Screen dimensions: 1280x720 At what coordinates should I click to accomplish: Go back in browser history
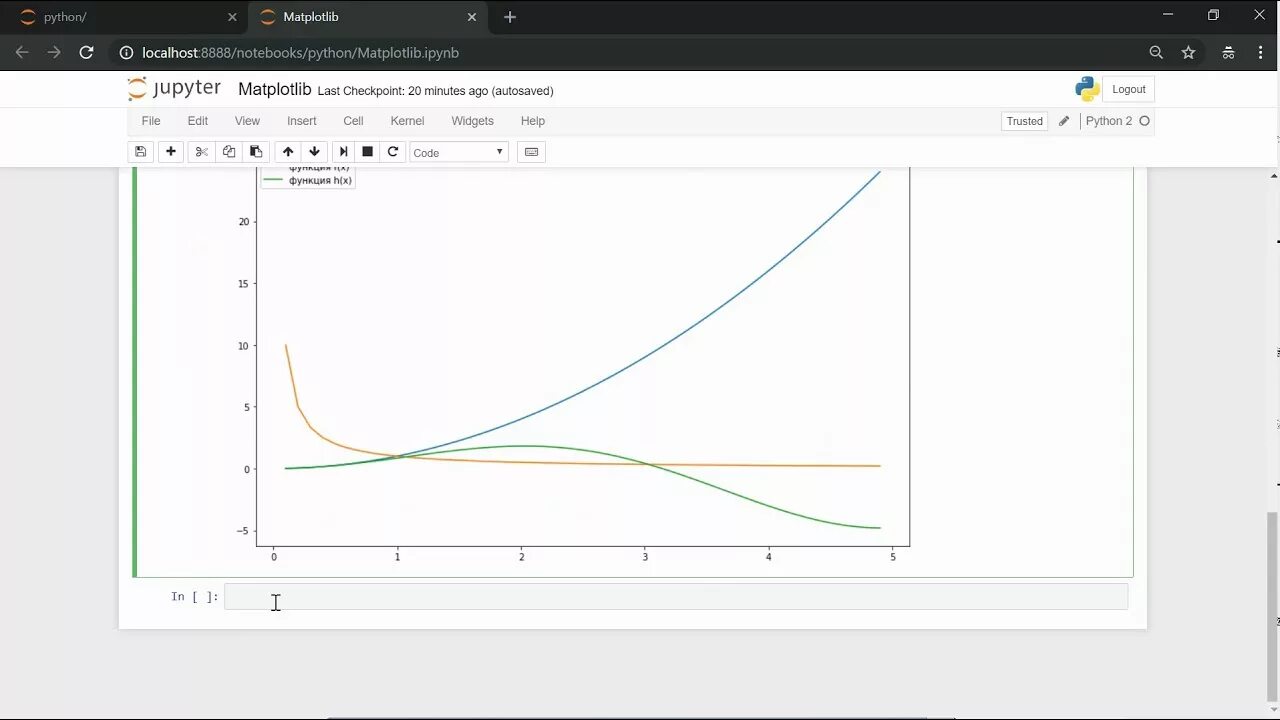coord(22,52)
